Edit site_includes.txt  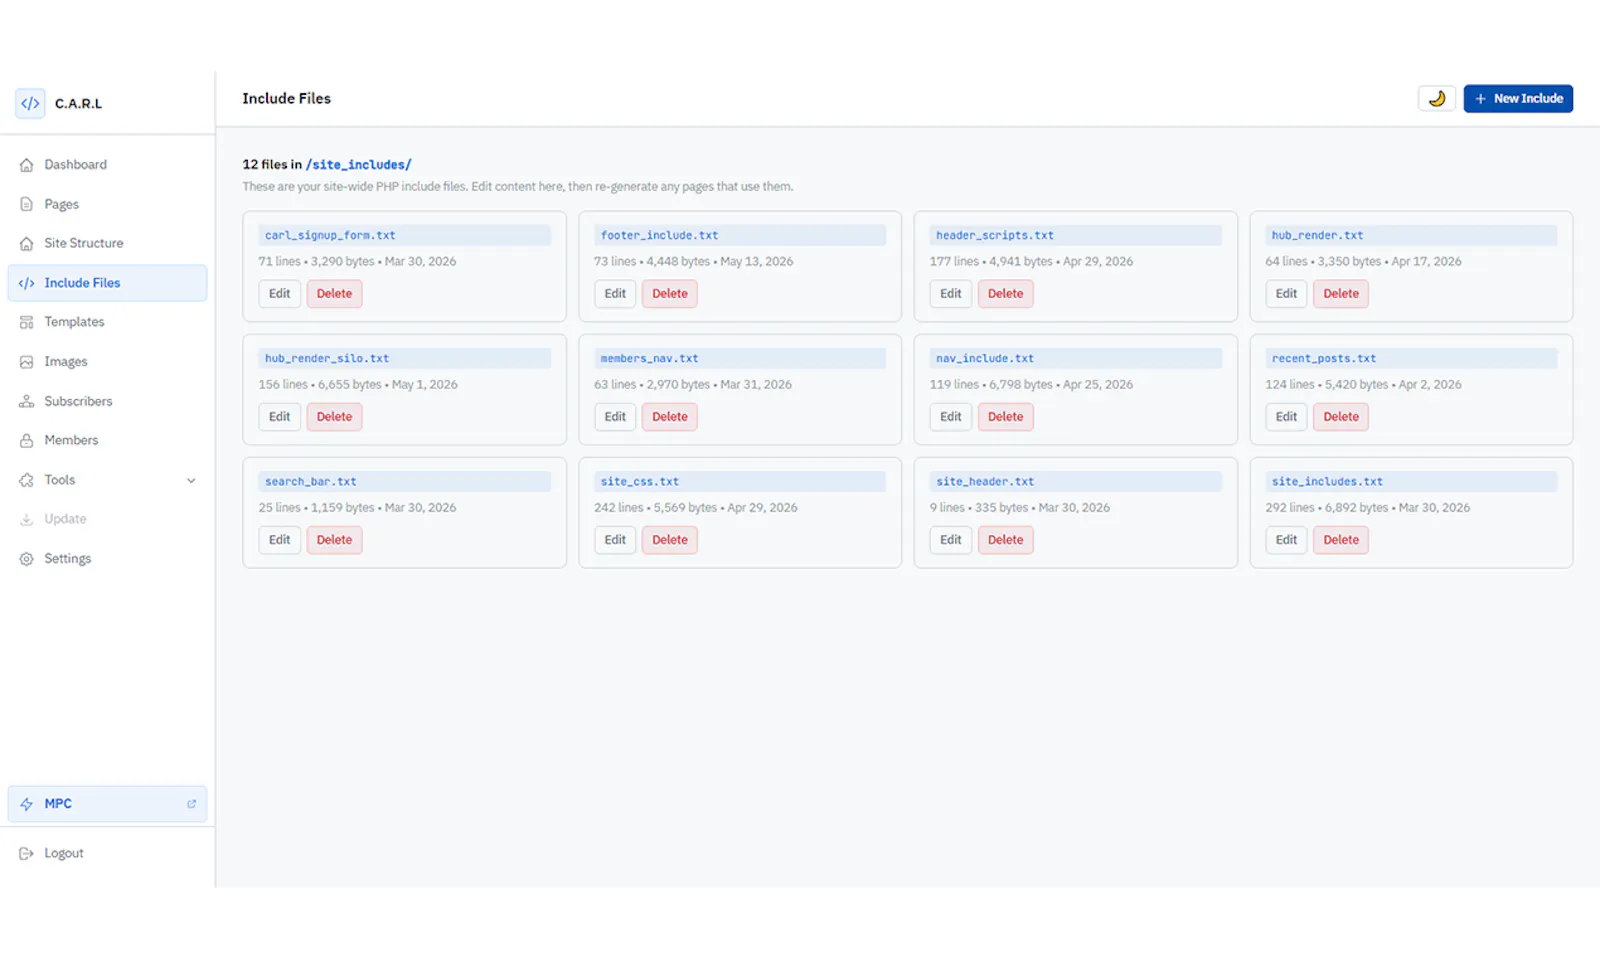1286,540
